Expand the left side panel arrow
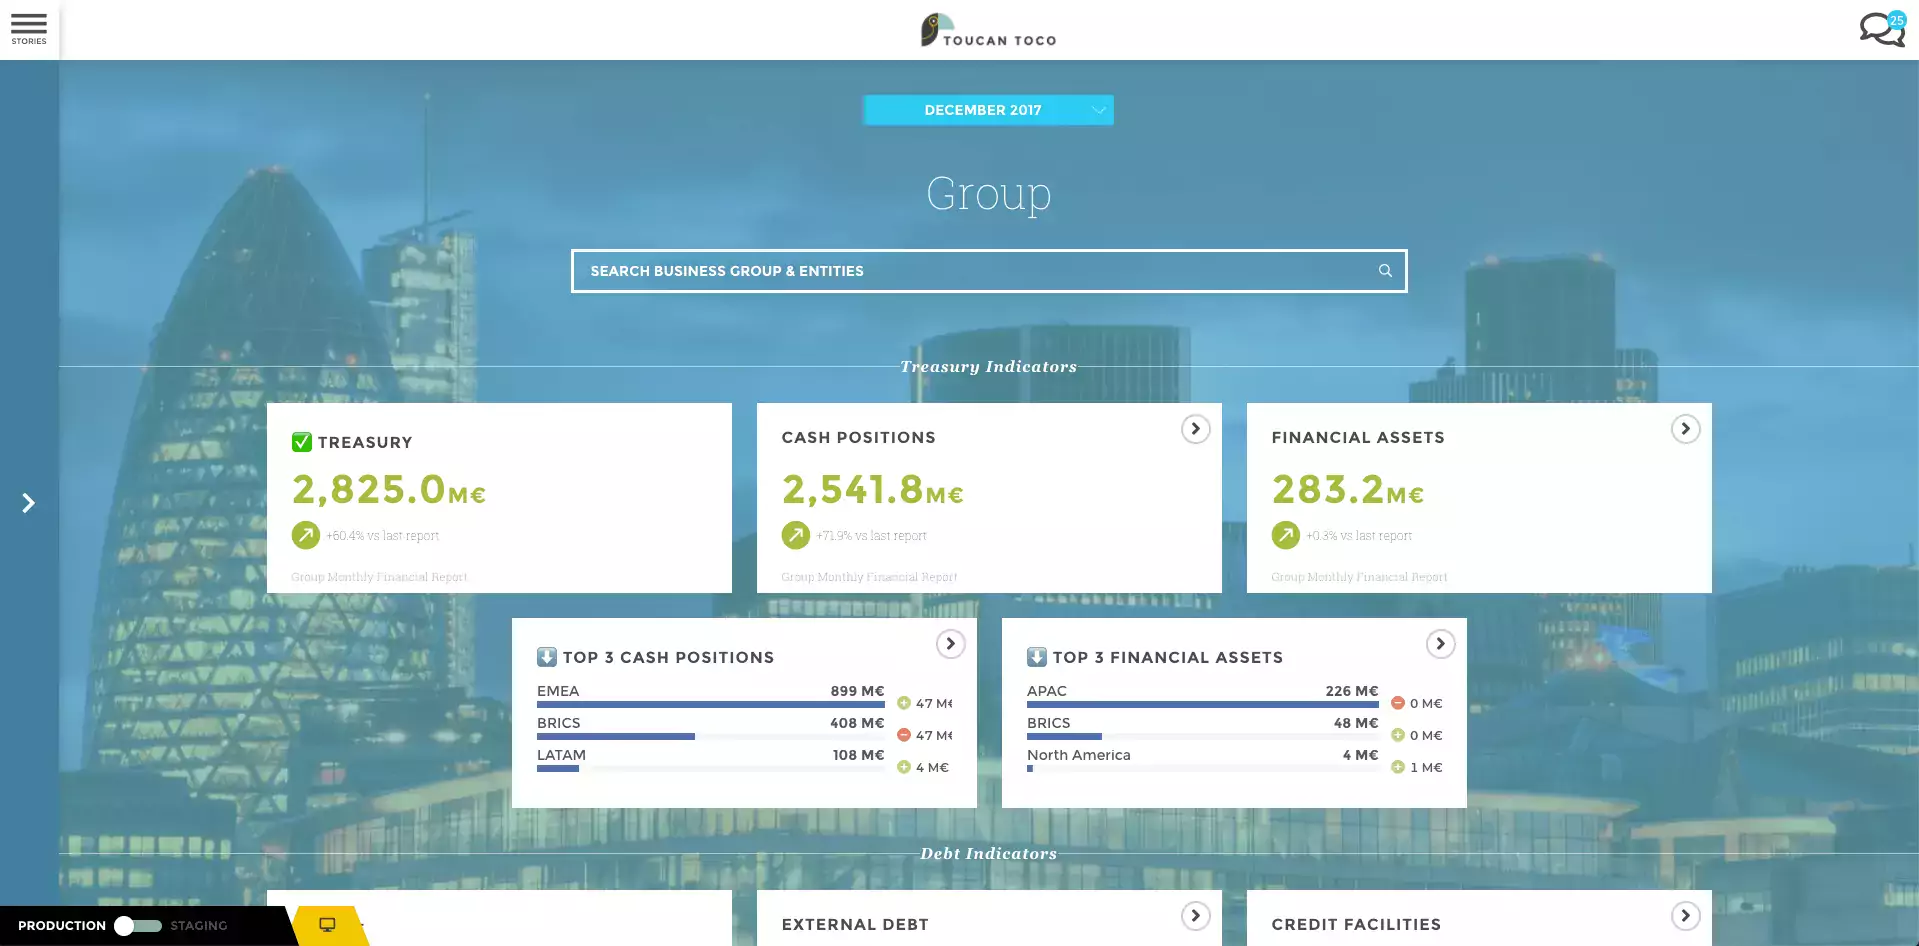 click(29, 503)
